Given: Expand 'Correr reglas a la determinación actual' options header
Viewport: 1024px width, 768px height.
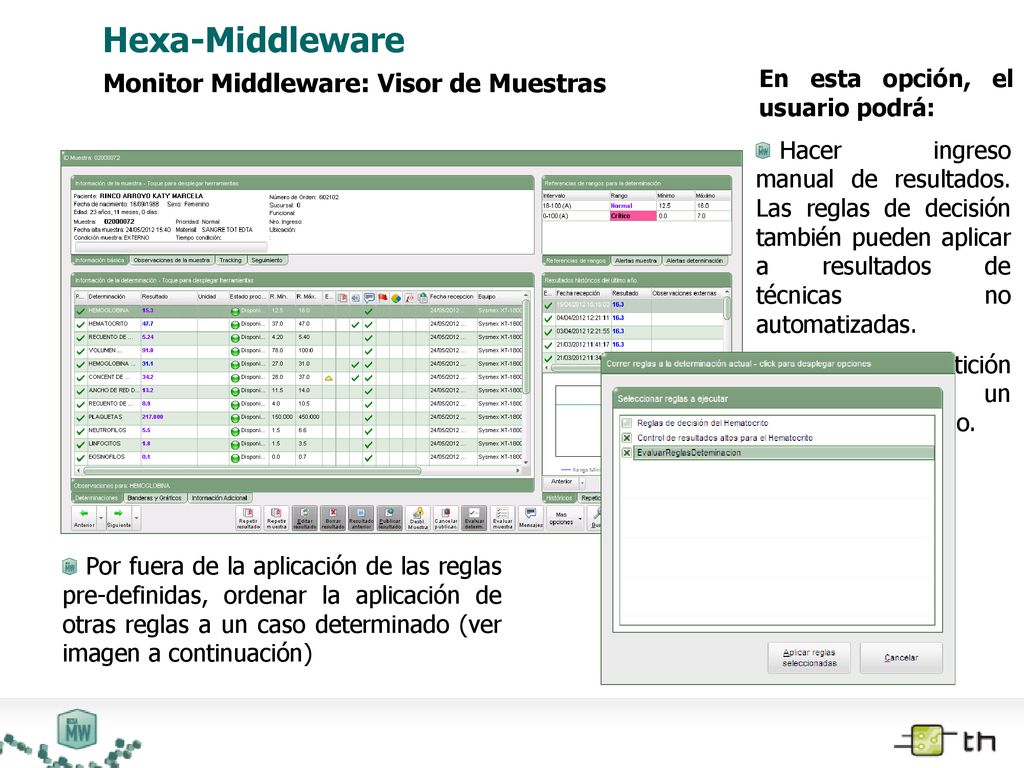Looking at the screenshot, I should pyautogui.click(x=777, y=364).
